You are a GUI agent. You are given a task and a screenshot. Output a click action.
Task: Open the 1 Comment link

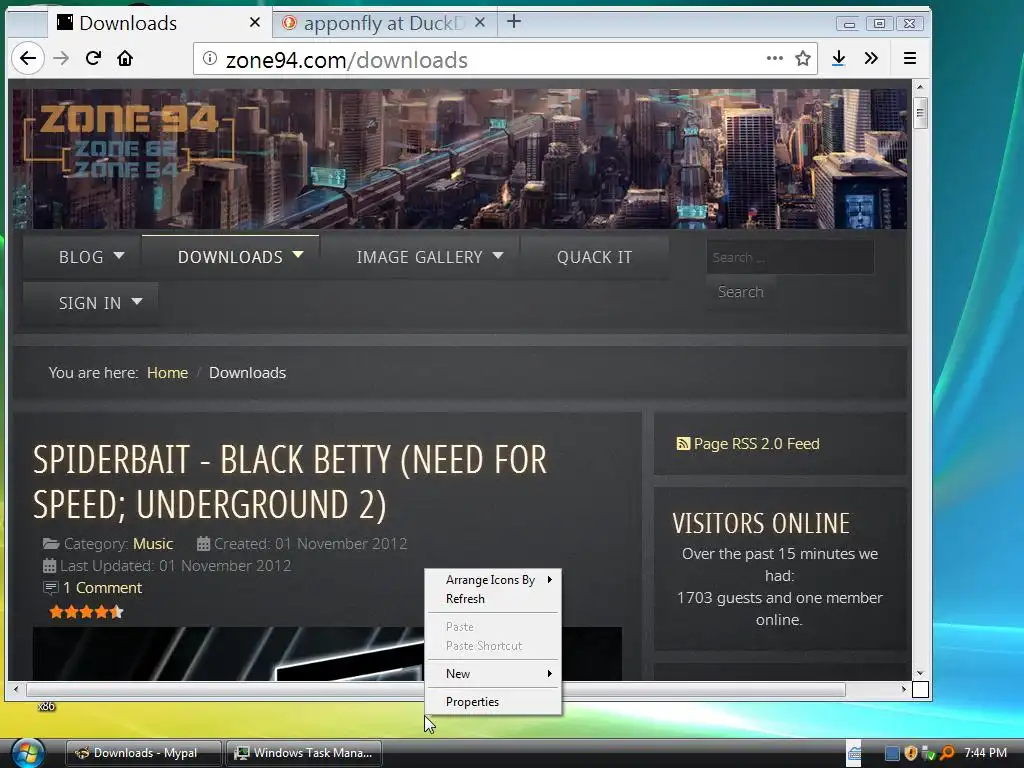[102, 588]
